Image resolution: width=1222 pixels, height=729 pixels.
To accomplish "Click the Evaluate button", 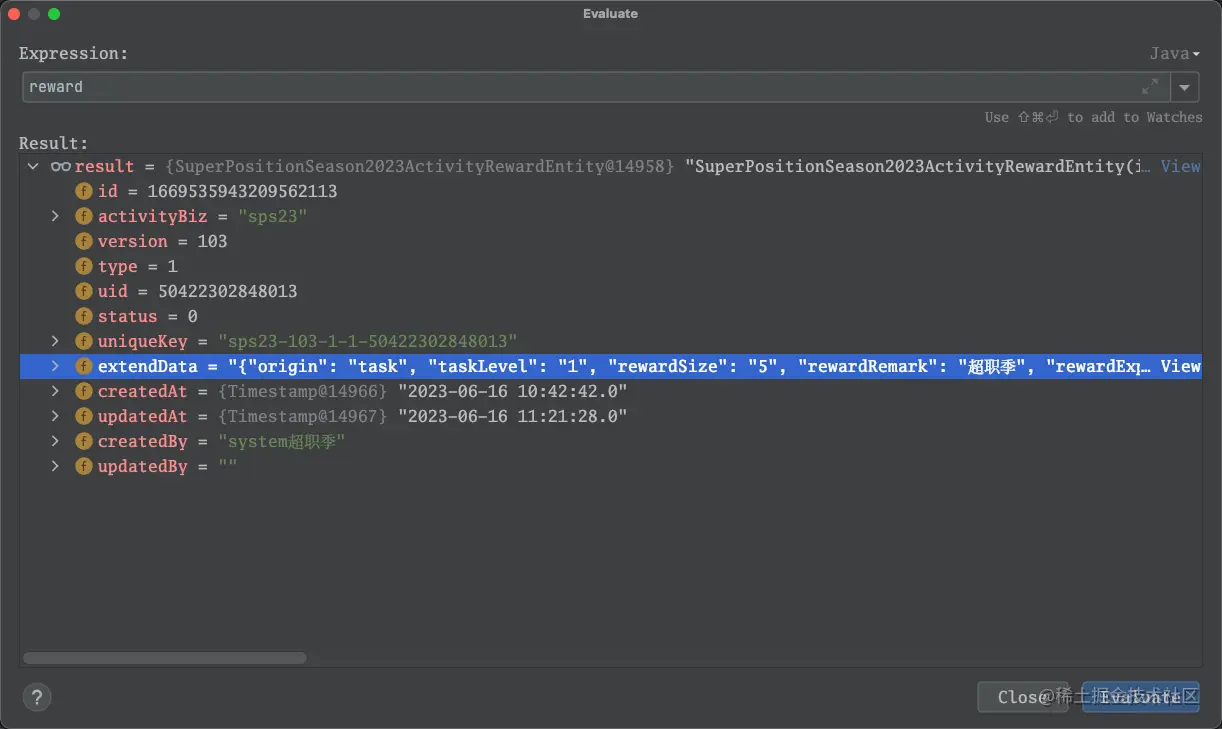I will click(1140, 697).
